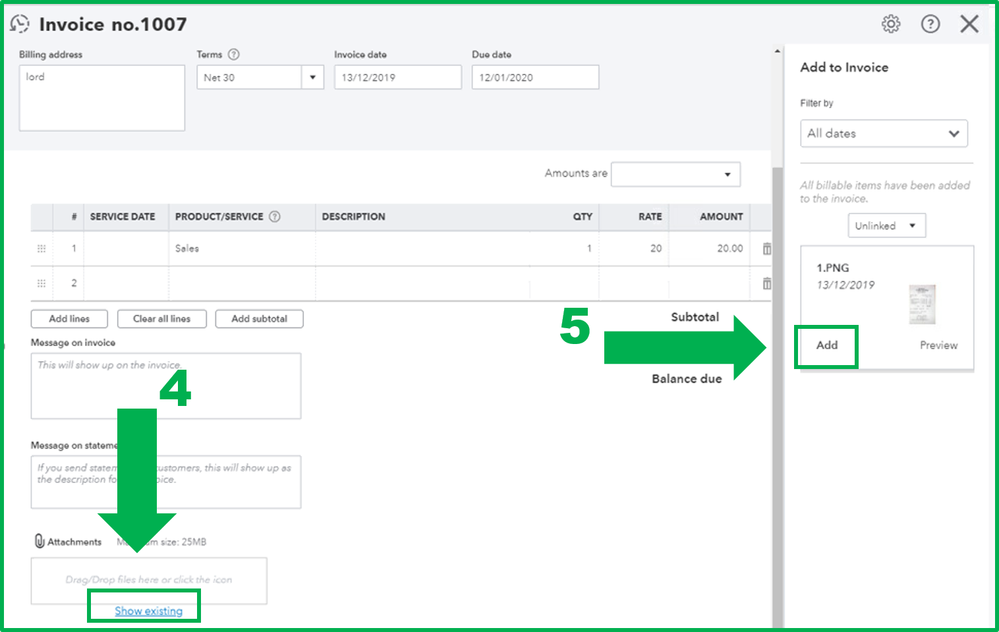
Task: Delete line 1 using trash icon
Action: (x=767, y=248)
